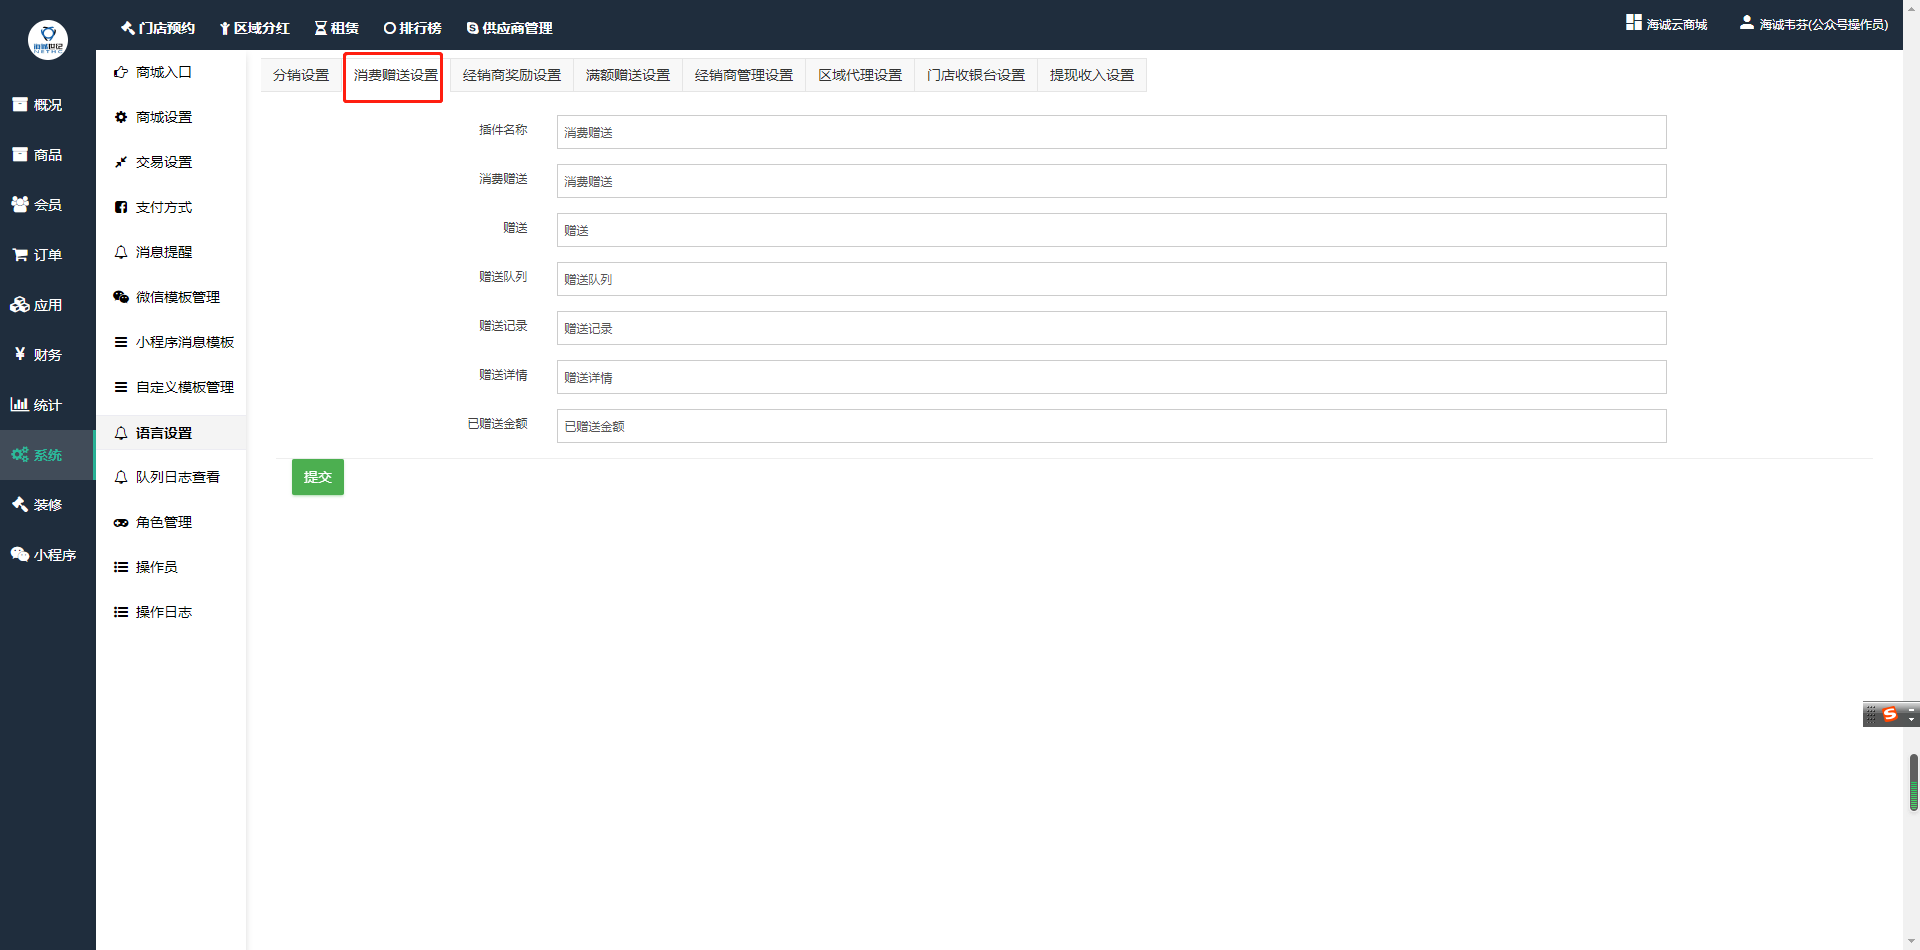Open 租赁 in the top navigation

point(337,28)
